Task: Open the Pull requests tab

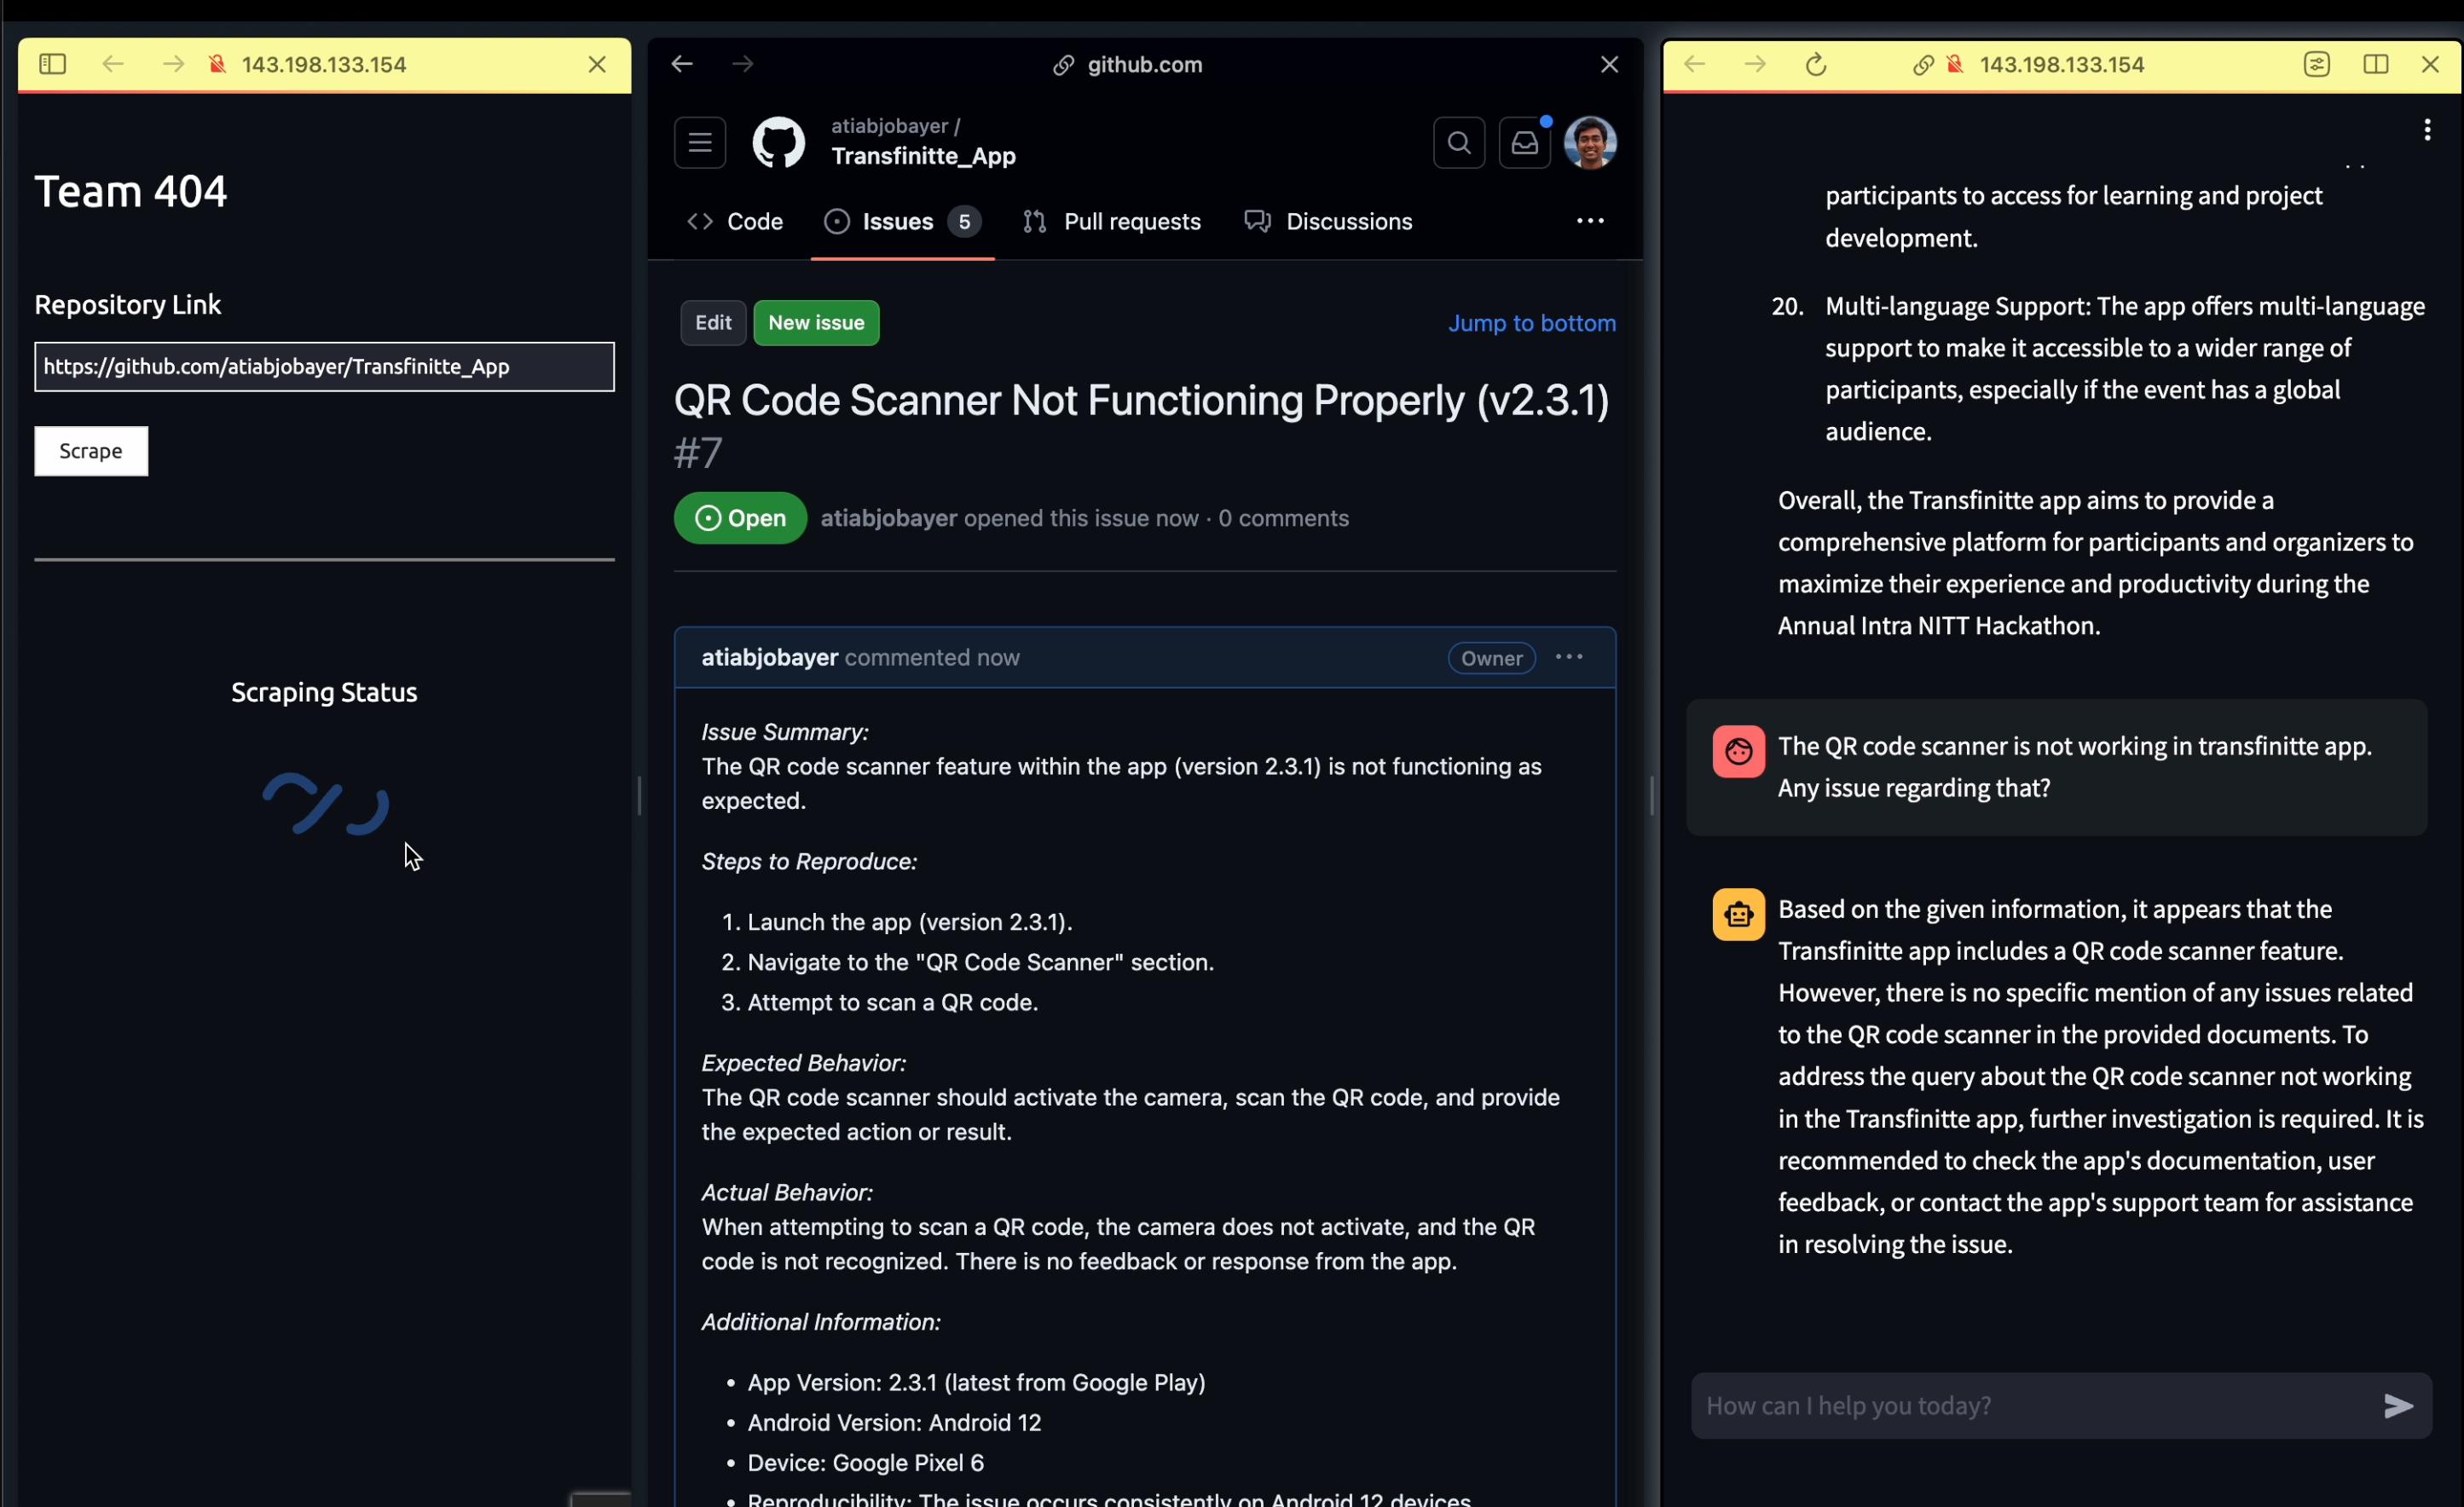Action: pyautogui.click(x=1112, y=221)
